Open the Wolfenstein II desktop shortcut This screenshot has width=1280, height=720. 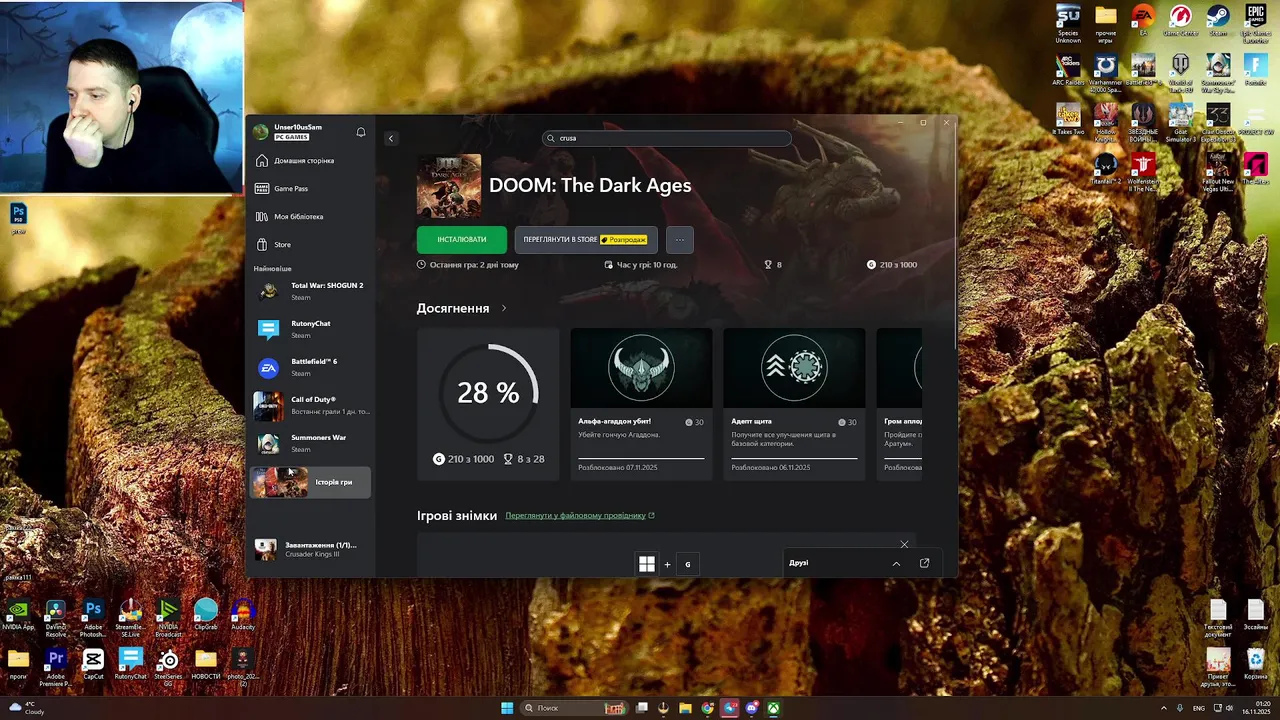point(1143,172)
